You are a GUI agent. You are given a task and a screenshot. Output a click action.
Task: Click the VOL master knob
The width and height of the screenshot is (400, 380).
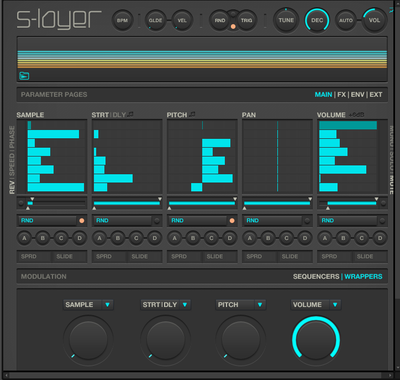(374, 20)
